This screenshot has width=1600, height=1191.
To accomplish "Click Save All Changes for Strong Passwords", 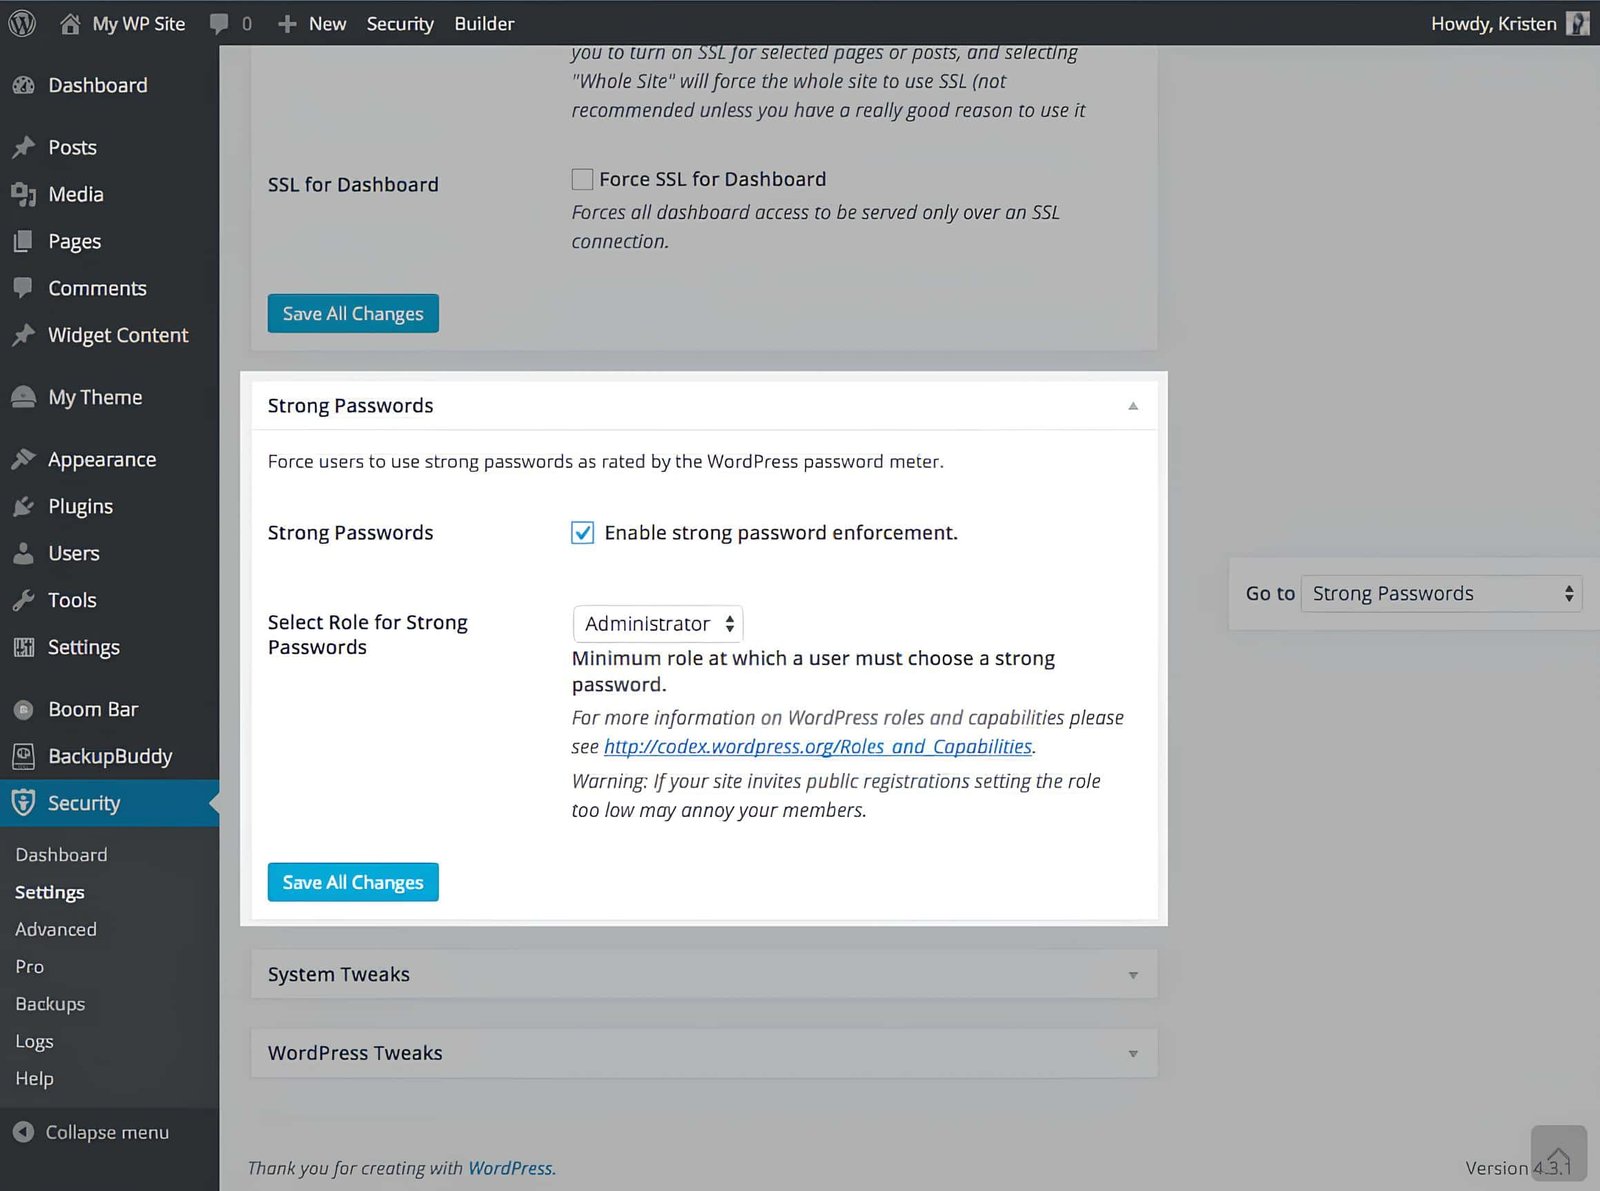I will click(352, 882).
